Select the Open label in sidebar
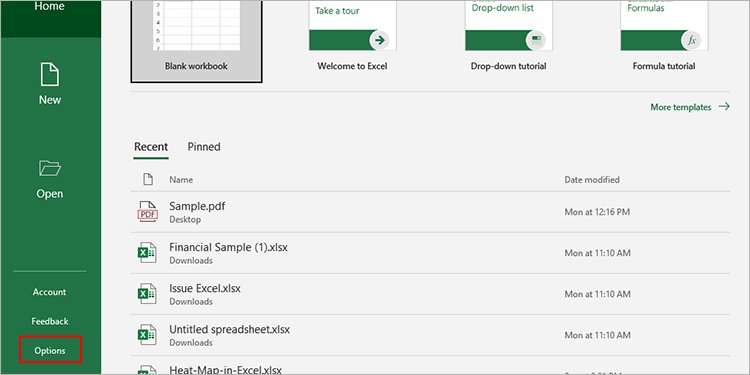This screenshot has width=750, height=375. pyautogui.click(x=50, y=194)
